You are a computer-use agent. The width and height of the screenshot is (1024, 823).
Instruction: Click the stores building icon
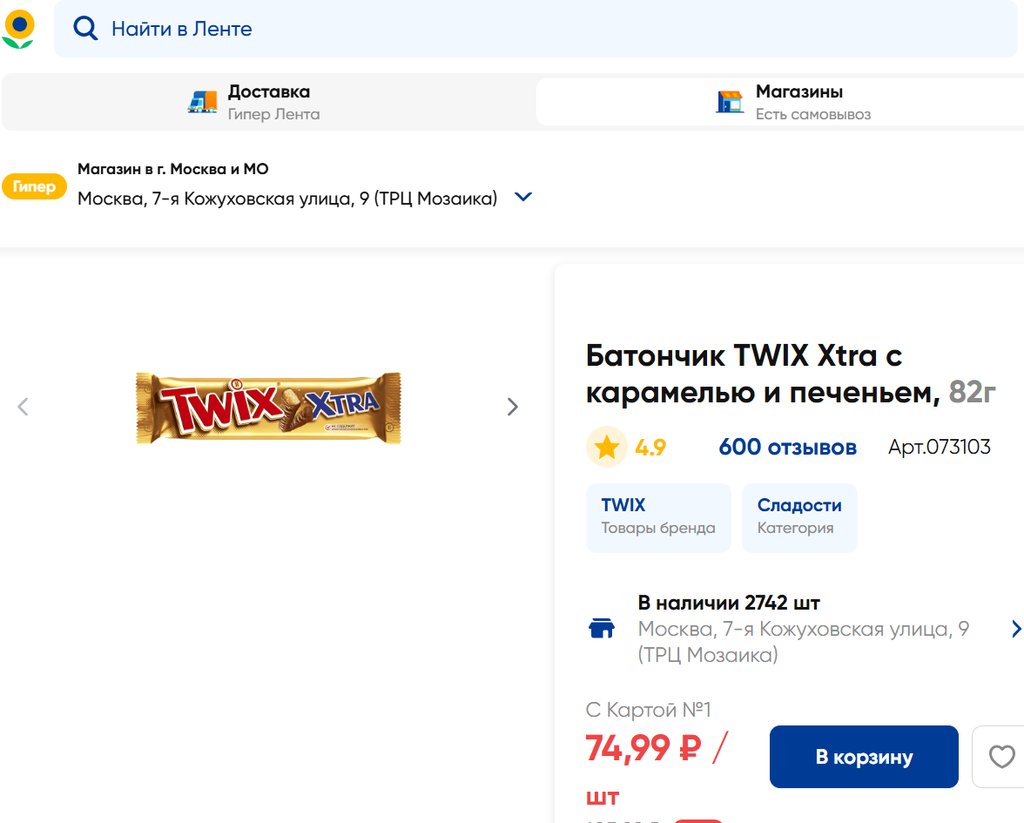(x=730, y=101)
